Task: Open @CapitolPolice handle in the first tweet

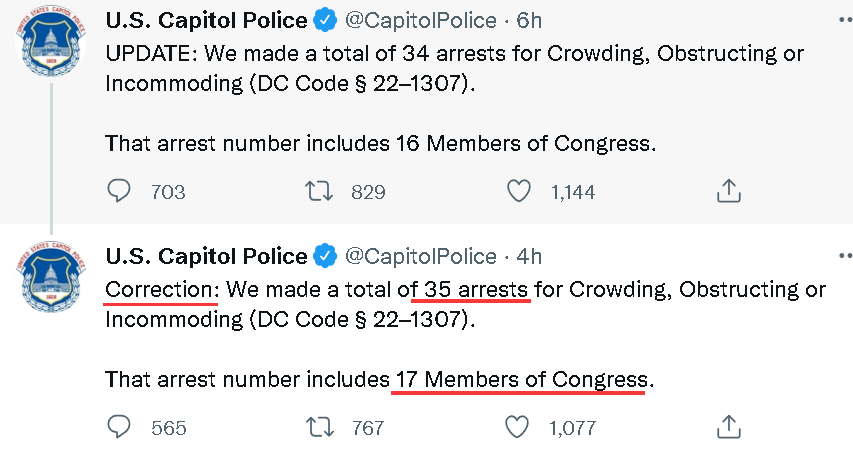Action: tap(421, 21)
